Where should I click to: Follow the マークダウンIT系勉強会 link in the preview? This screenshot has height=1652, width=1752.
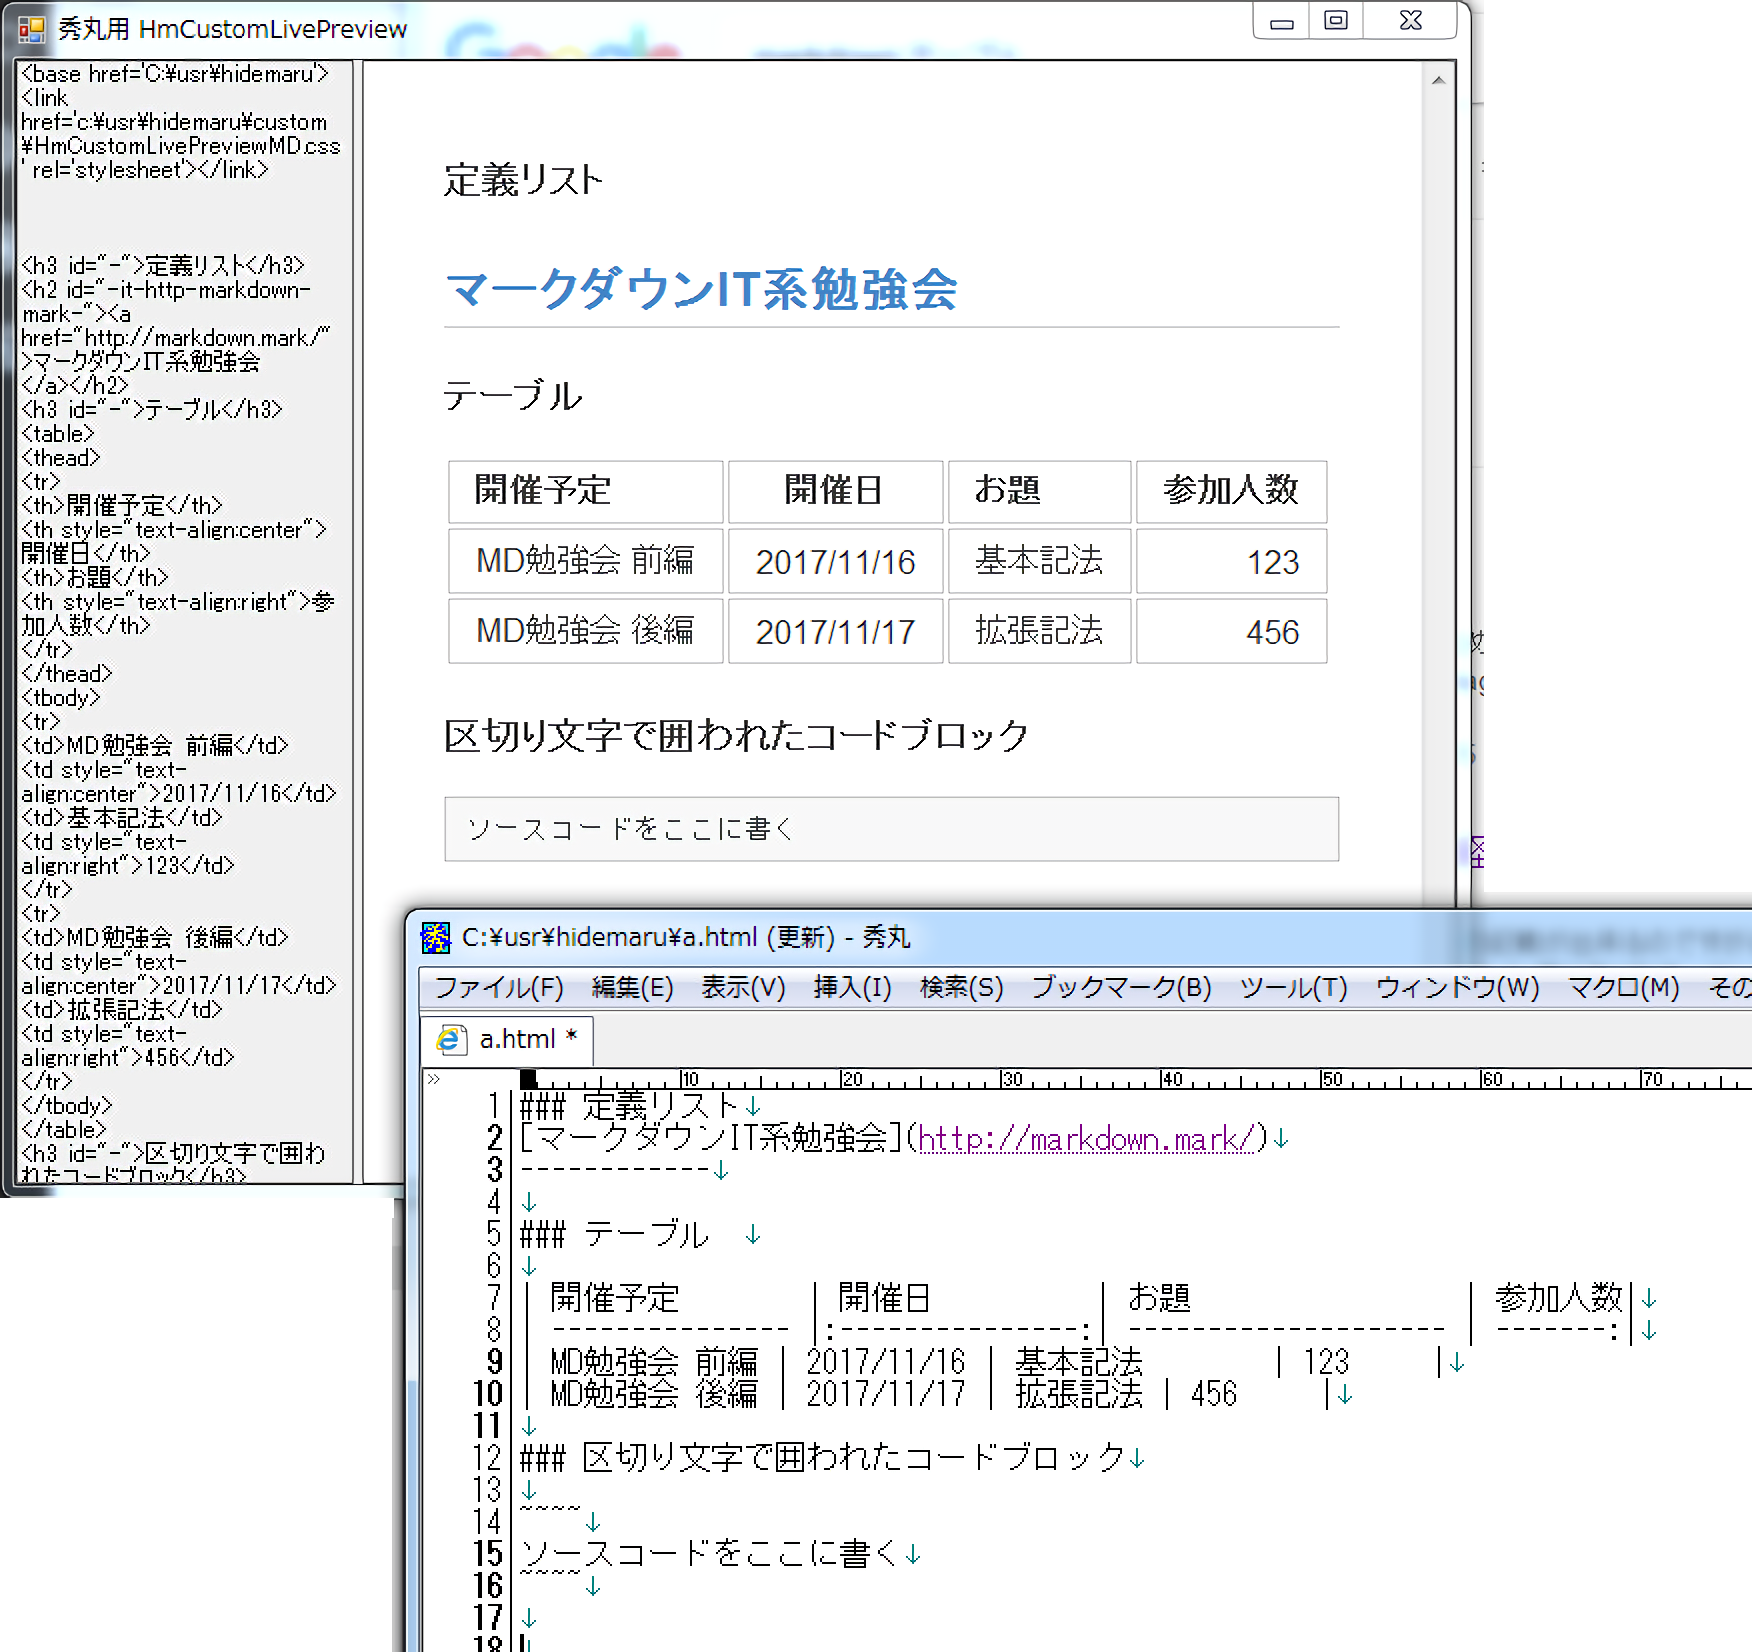point(701,290)
